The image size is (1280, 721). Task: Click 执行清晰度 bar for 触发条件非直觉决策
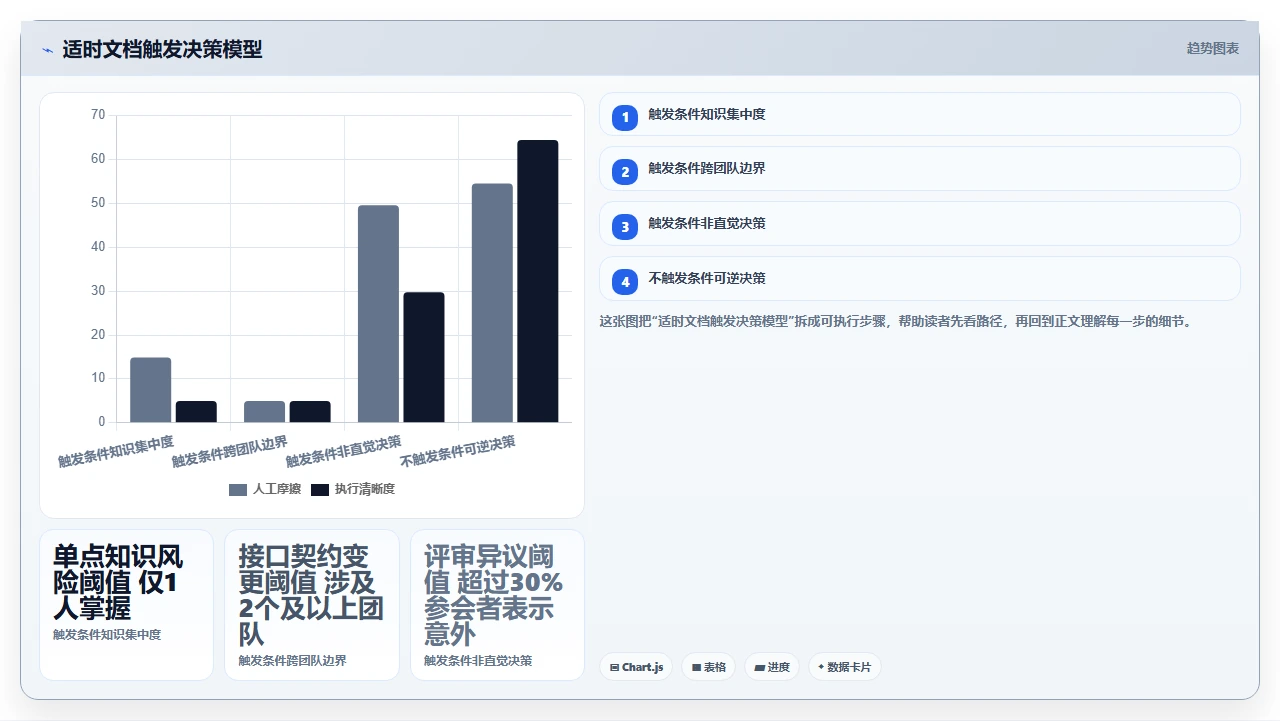pos(424,357)
